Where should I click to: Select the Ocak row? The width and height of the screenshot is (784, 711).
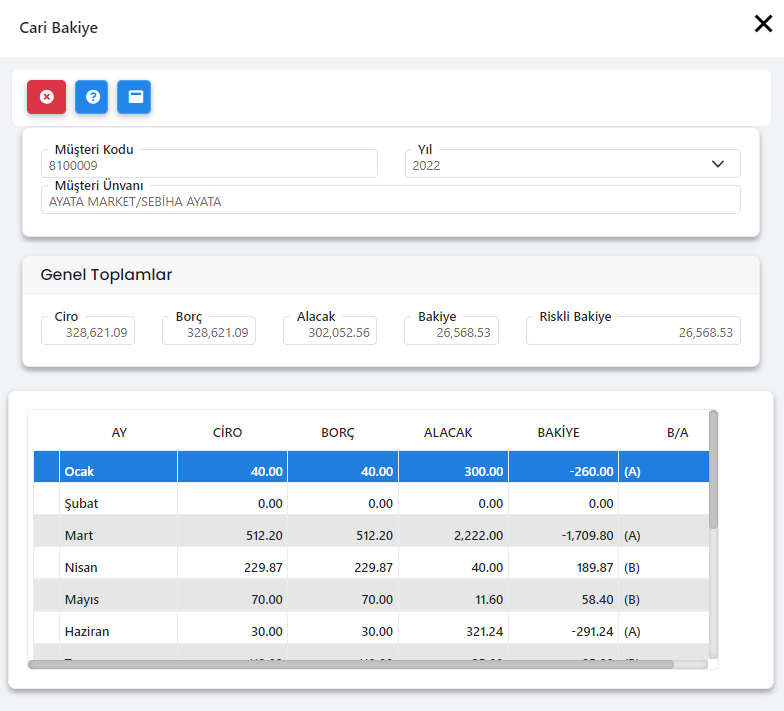(x=120, y=471)
